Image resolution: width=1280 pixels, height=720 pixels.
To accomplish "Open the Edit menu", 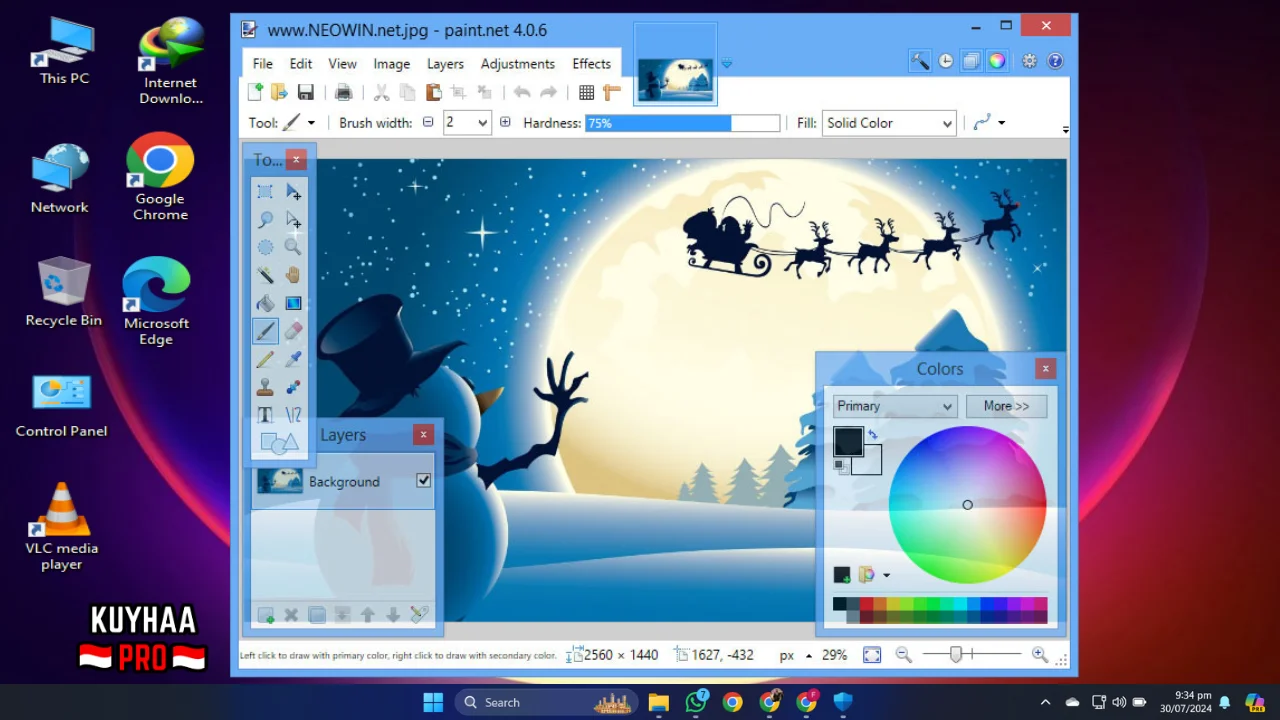I will click(x=301, y=63).
